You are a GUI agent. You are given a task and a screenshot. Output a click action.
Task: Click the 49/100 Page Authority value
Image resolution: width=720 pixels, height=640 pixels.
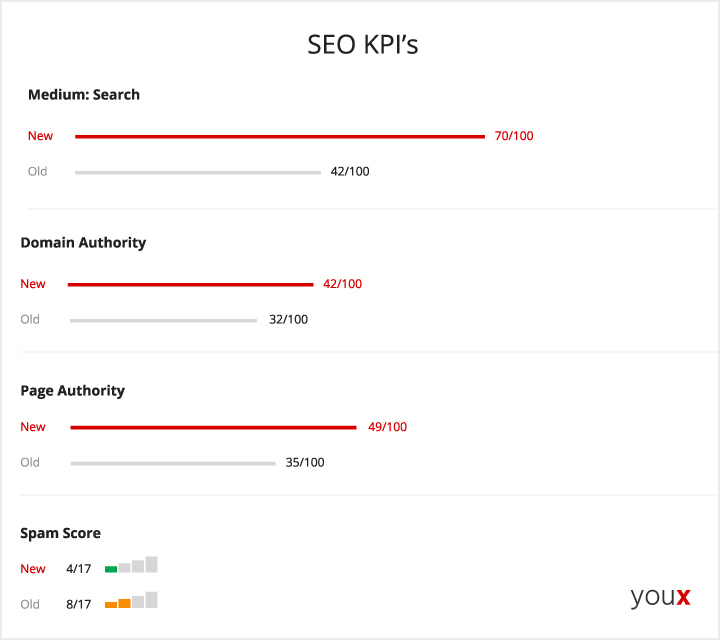(x=388, y=427)
